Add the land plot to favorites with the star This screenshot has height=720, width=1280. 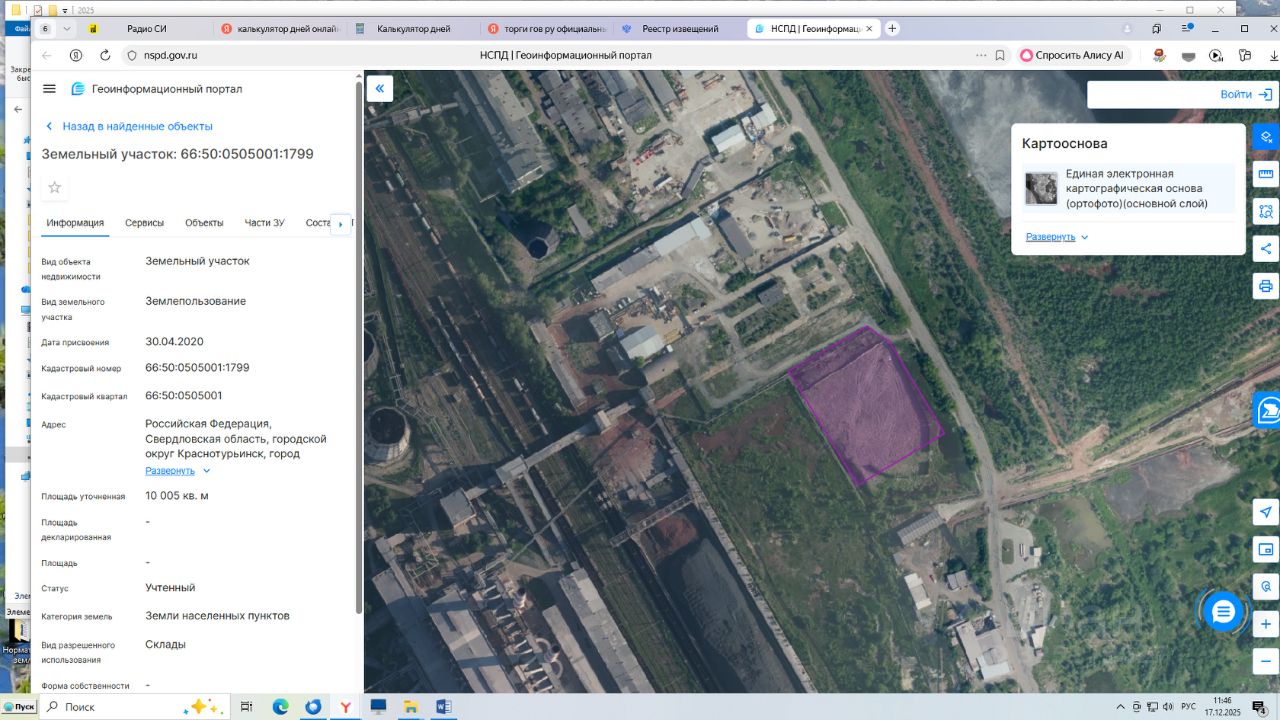(x=55, y=187)
